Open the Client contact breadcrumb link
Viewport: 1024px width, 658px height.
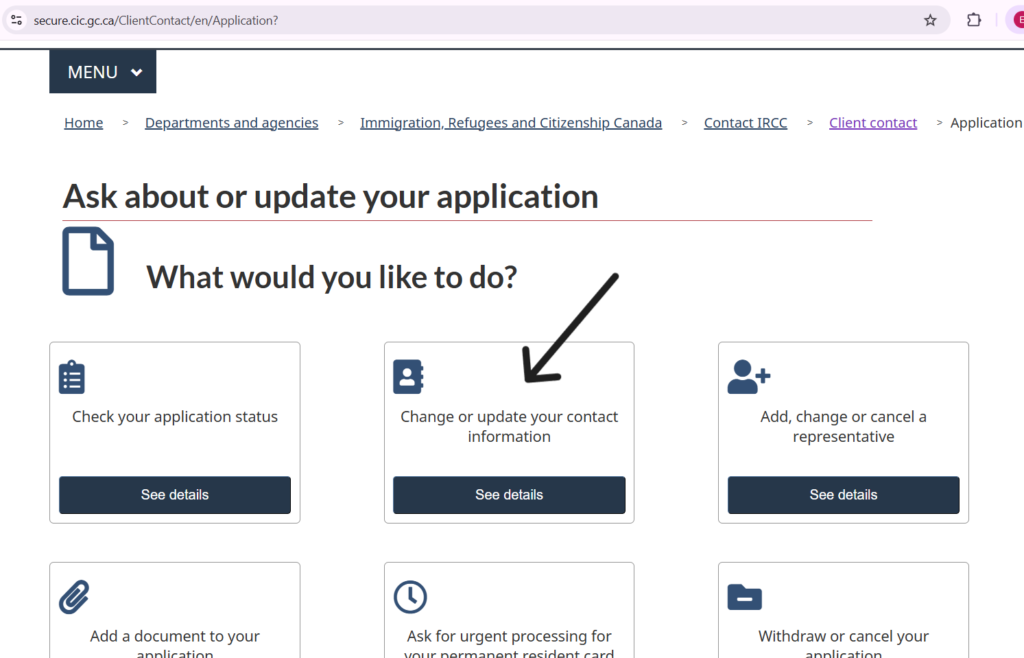pyautogui.click(x=872, y=123)
